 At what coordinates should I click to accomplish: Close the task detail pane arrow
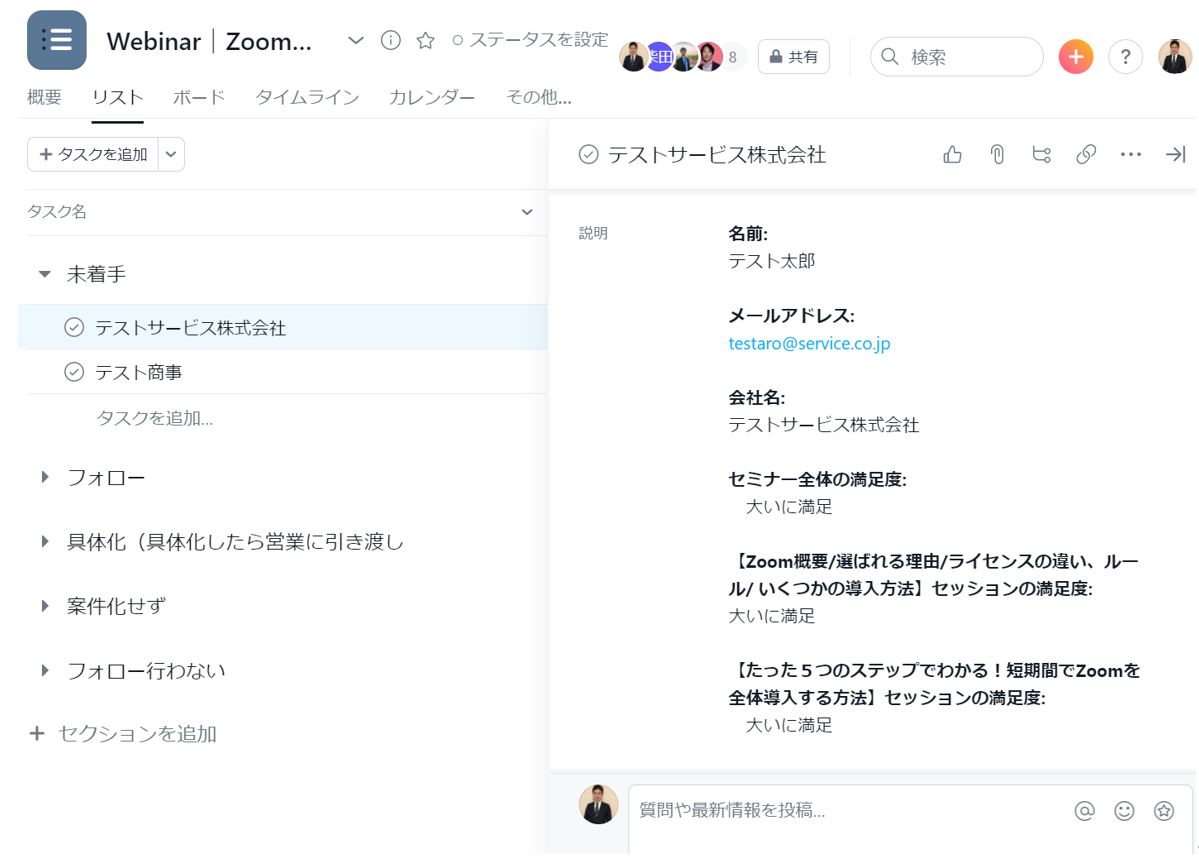pos(1175,155)
